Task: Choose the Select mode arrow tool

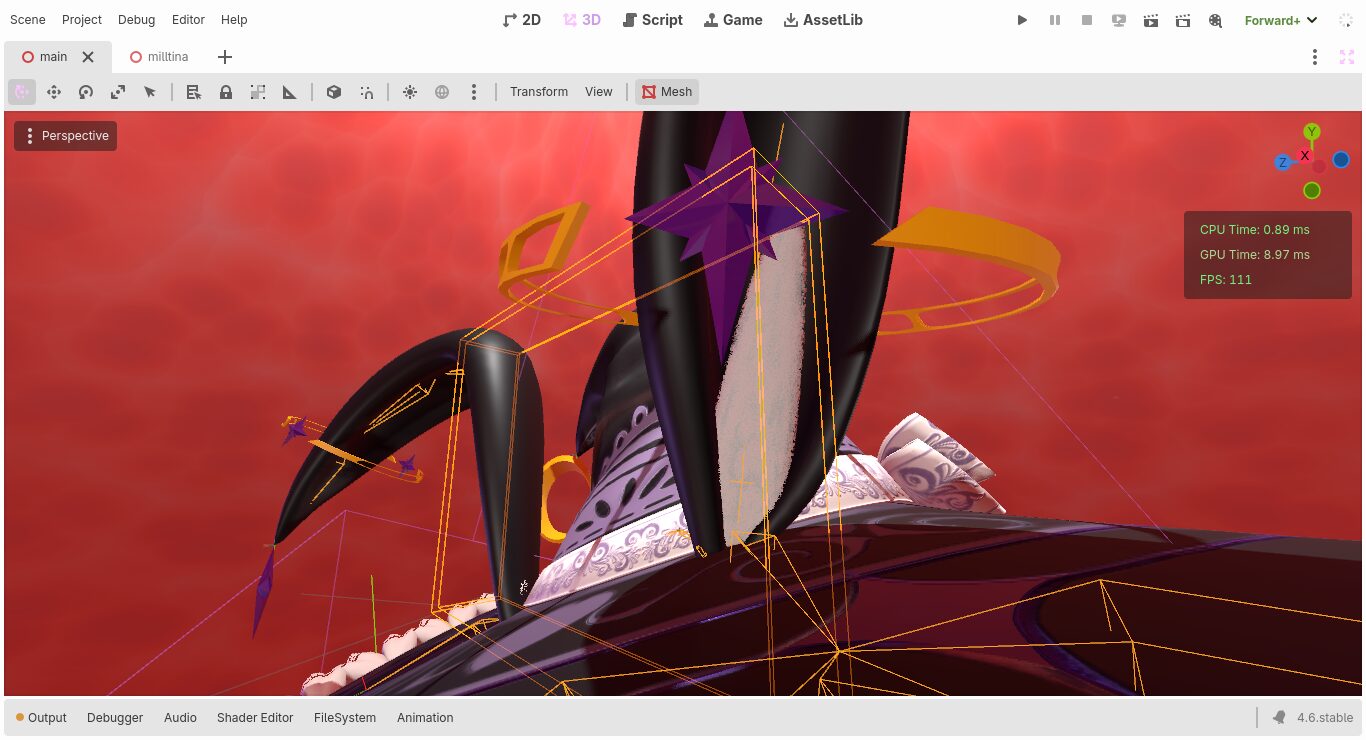Action: [x=150, y=92]
